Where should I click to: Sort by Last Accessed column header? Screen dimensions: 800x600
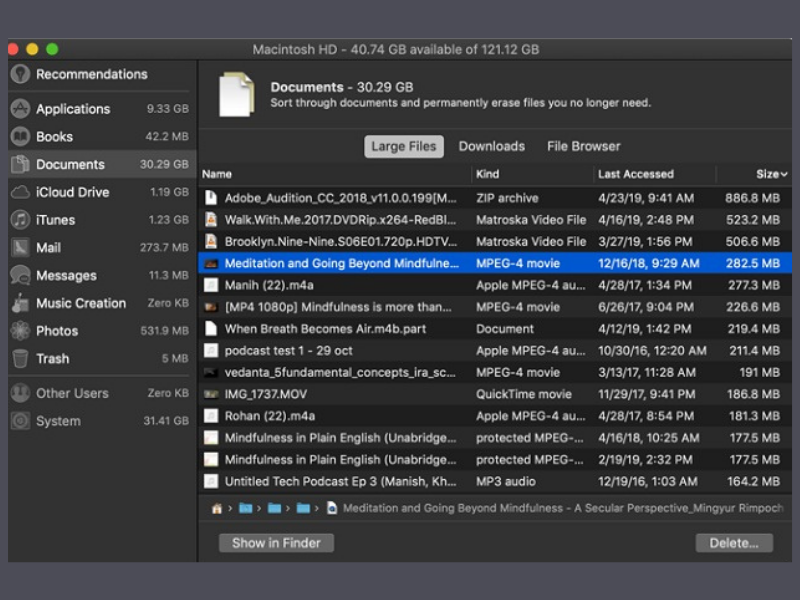click(636, 174)
